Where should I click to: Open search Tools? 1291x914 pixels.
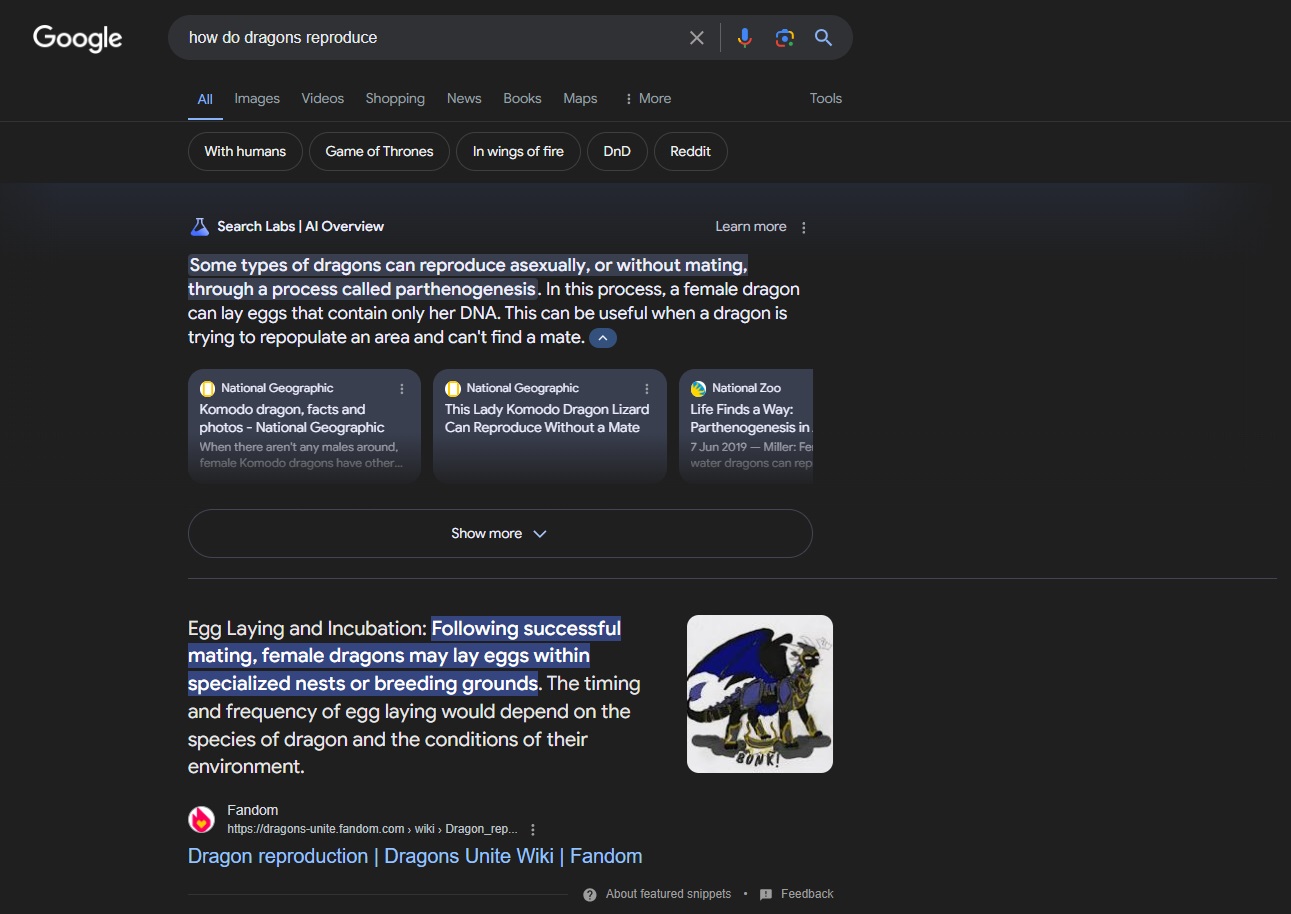click(x=826, y=98)
